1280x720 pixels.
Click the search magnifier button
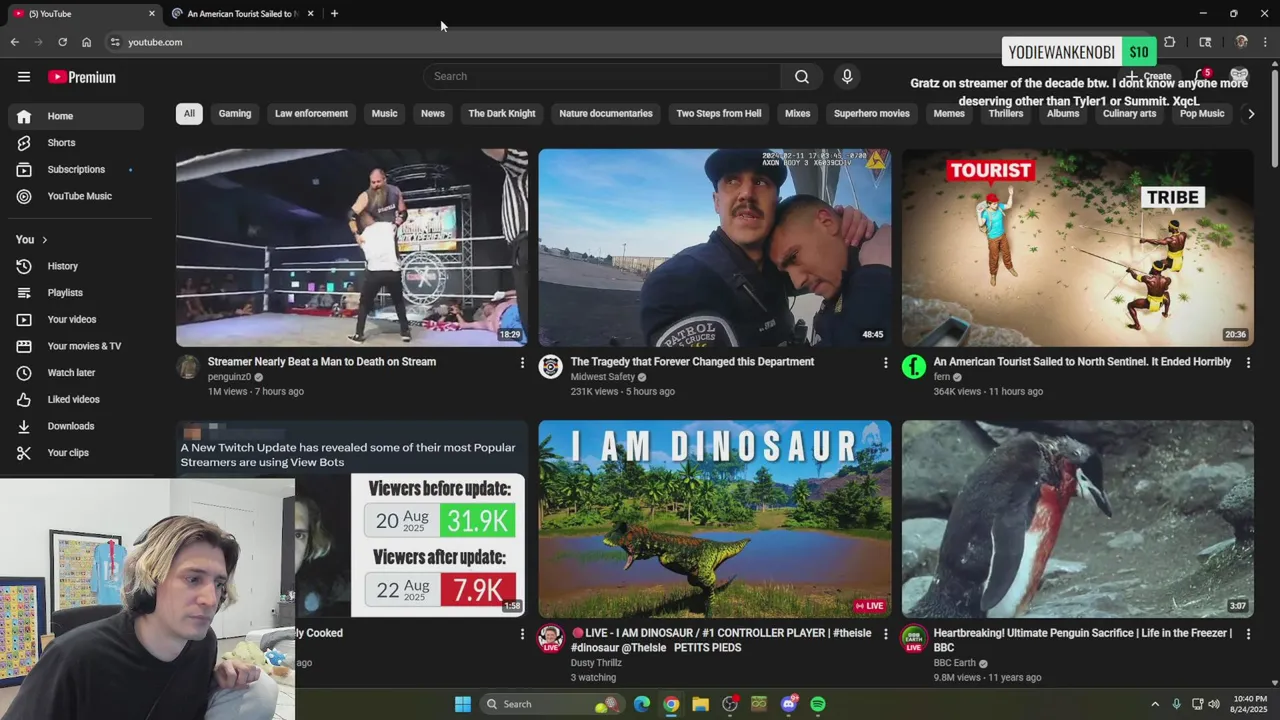(x=802, y=76)
